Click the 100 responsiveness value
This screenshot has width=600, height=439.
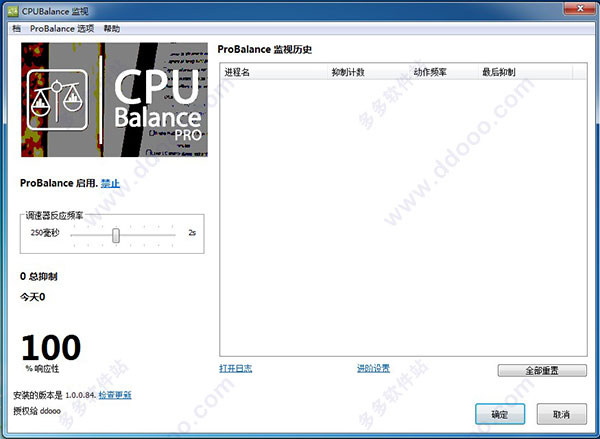(x=51, y=348)
